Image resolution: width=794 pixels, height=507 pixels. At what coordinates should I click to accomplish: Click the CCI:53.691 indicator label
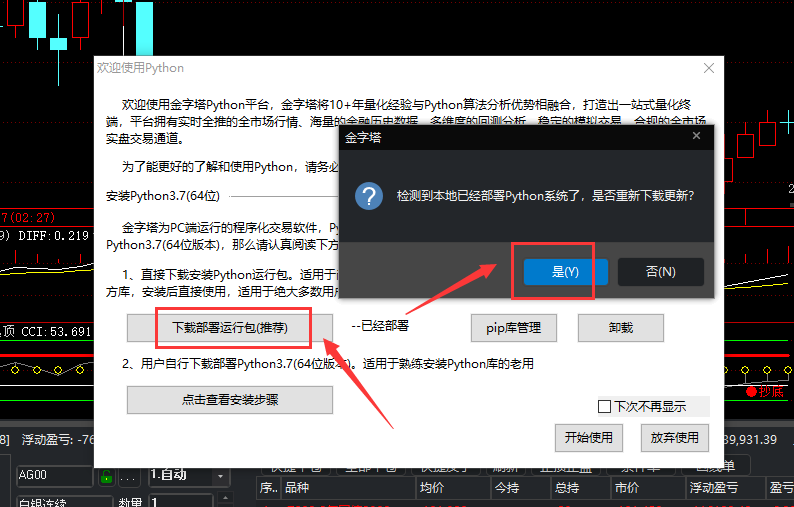56,332
